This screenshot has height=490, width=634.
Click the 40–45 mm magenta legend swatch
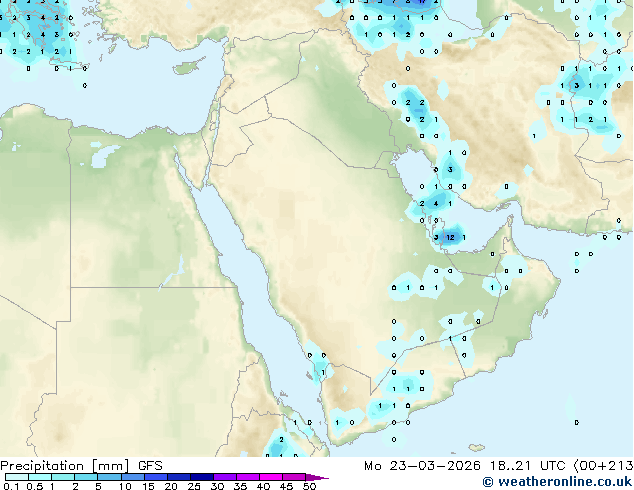(x=271, y=477)
